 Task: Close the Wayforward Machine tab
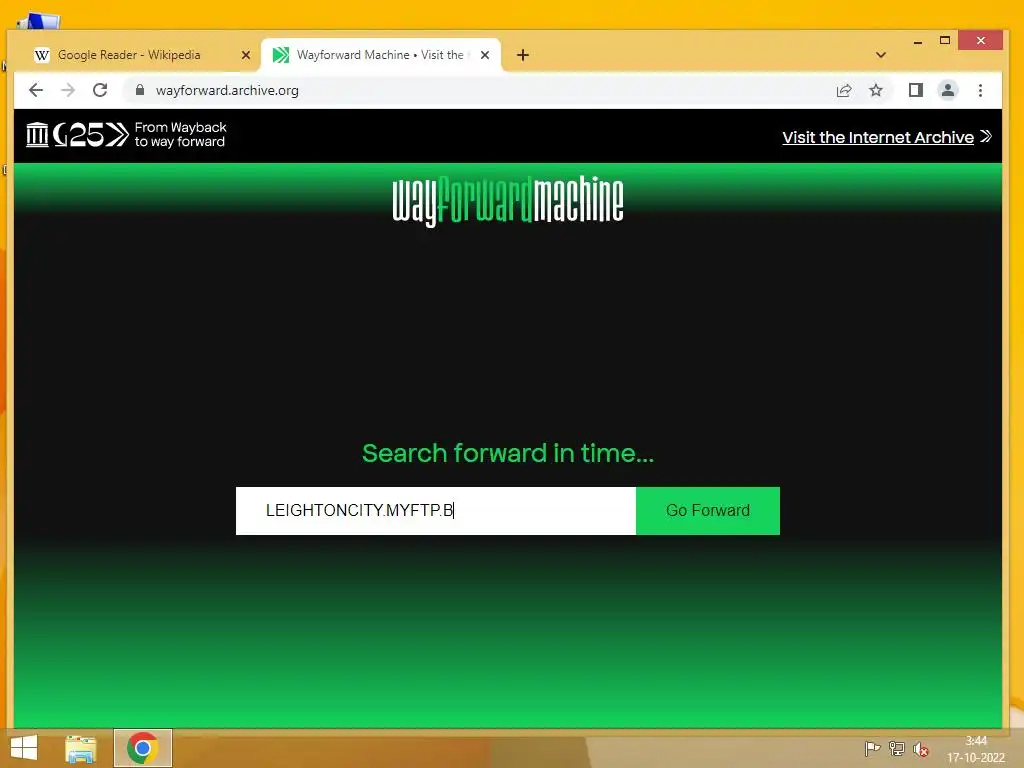coord(485,56)
